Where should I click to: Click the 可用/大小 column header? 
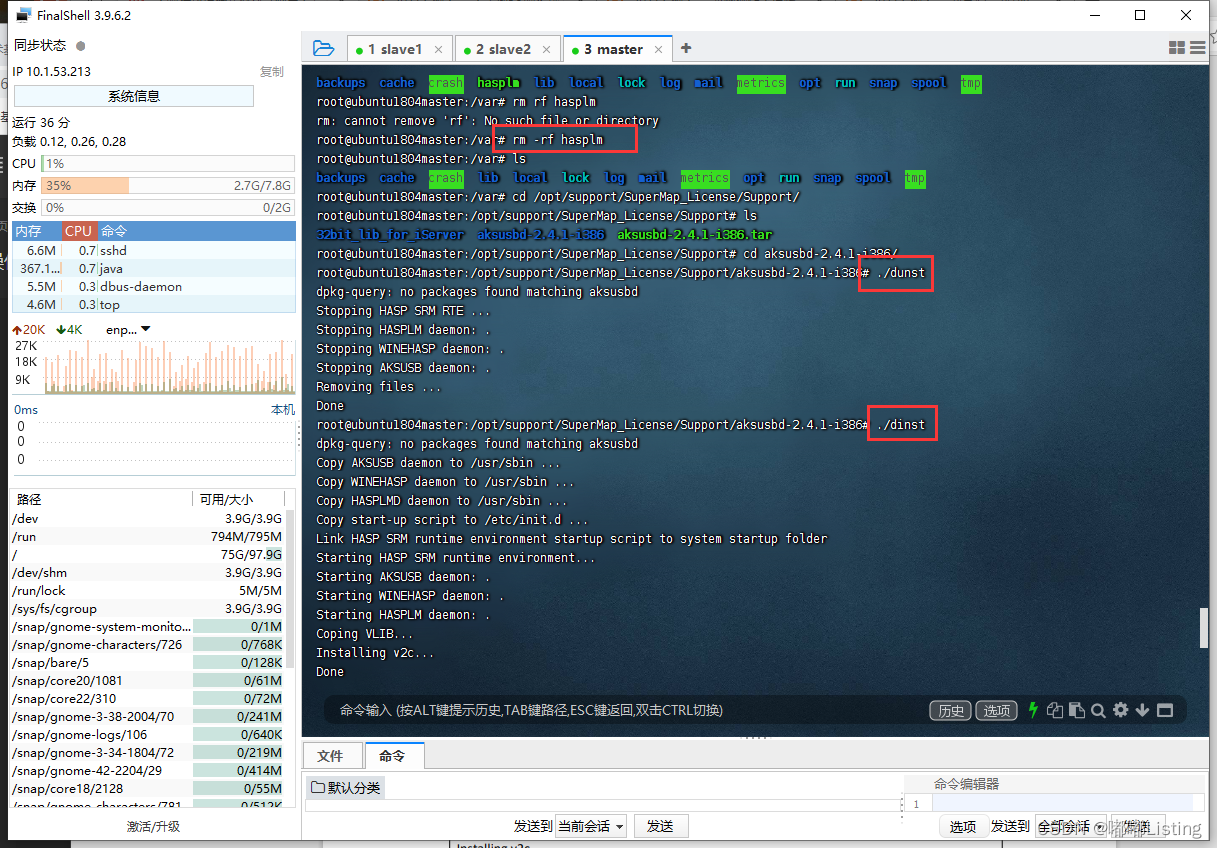pyautogui.click(x=238, y=499)
